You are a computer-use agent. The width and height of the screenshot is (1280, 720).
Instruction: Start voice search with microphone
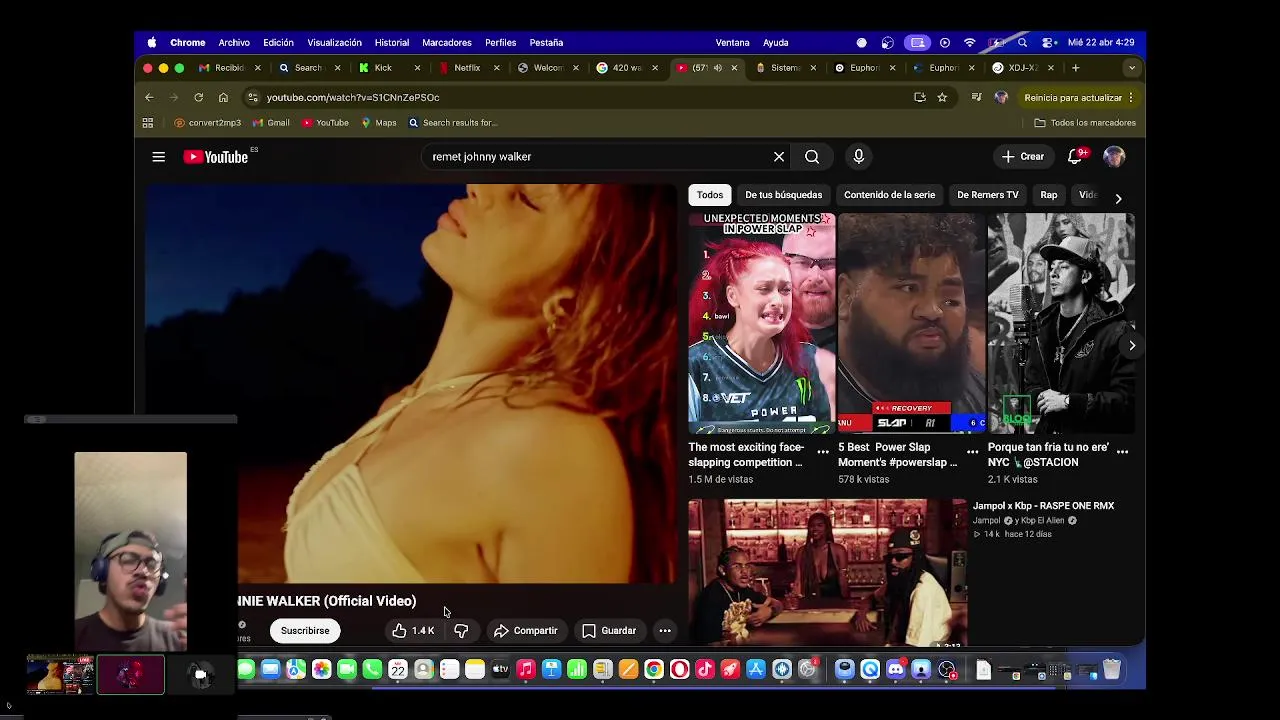coord(858,157)
